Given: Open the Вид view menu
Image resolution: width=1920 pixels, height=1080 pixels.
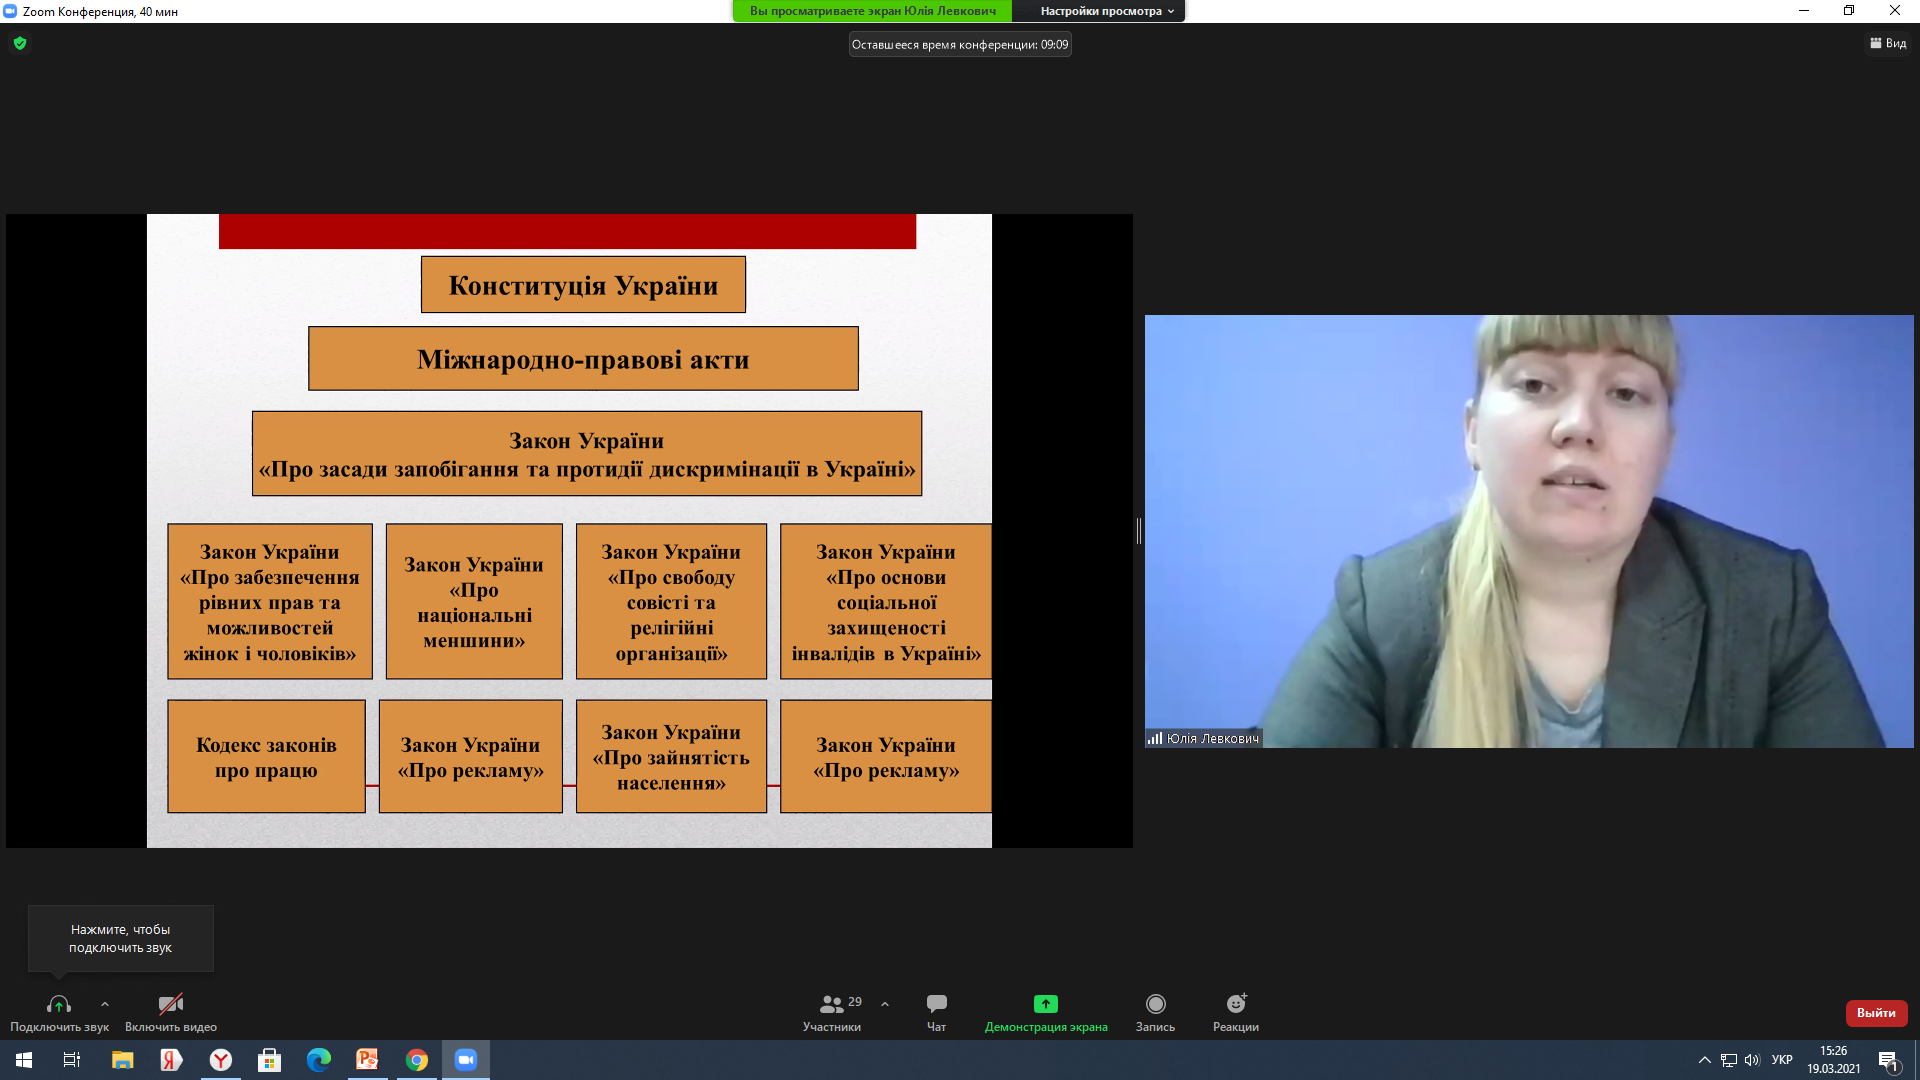Looking at the screenshot, I should click(x=1888, y=43).
